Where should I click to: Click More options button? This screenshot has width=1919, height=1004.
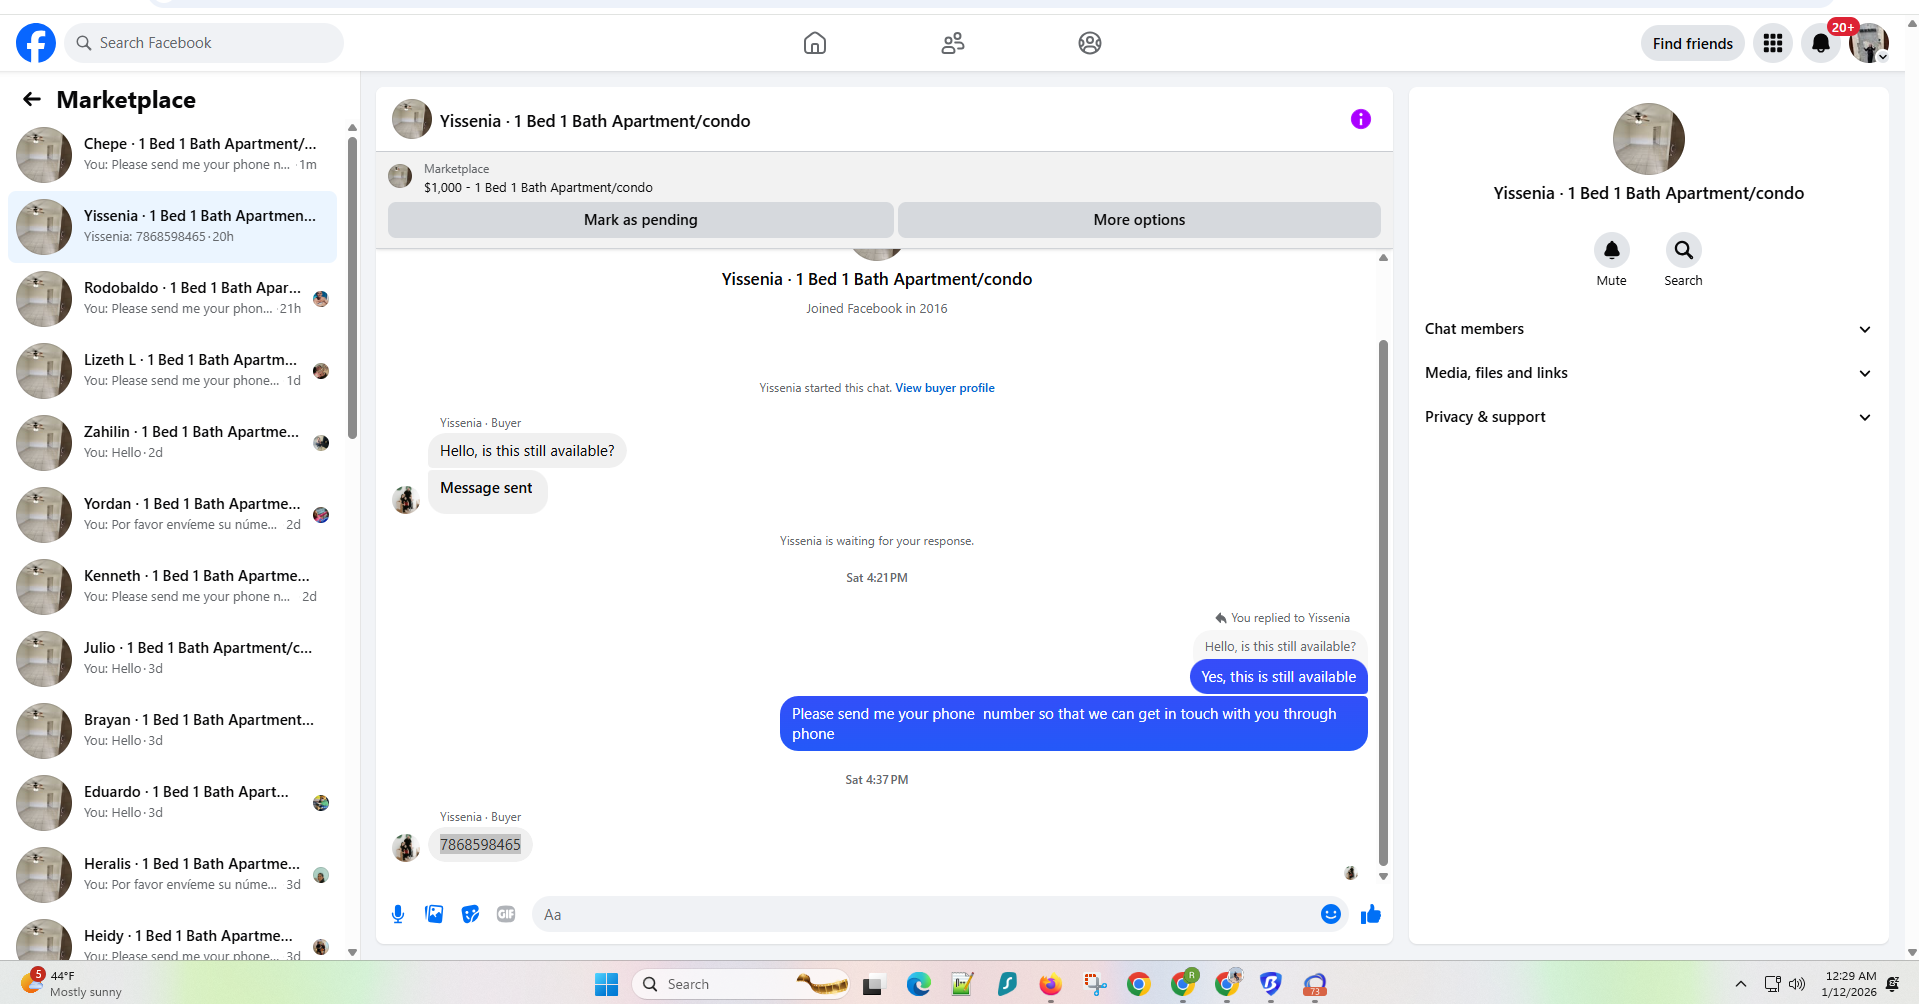(1139, 220)
